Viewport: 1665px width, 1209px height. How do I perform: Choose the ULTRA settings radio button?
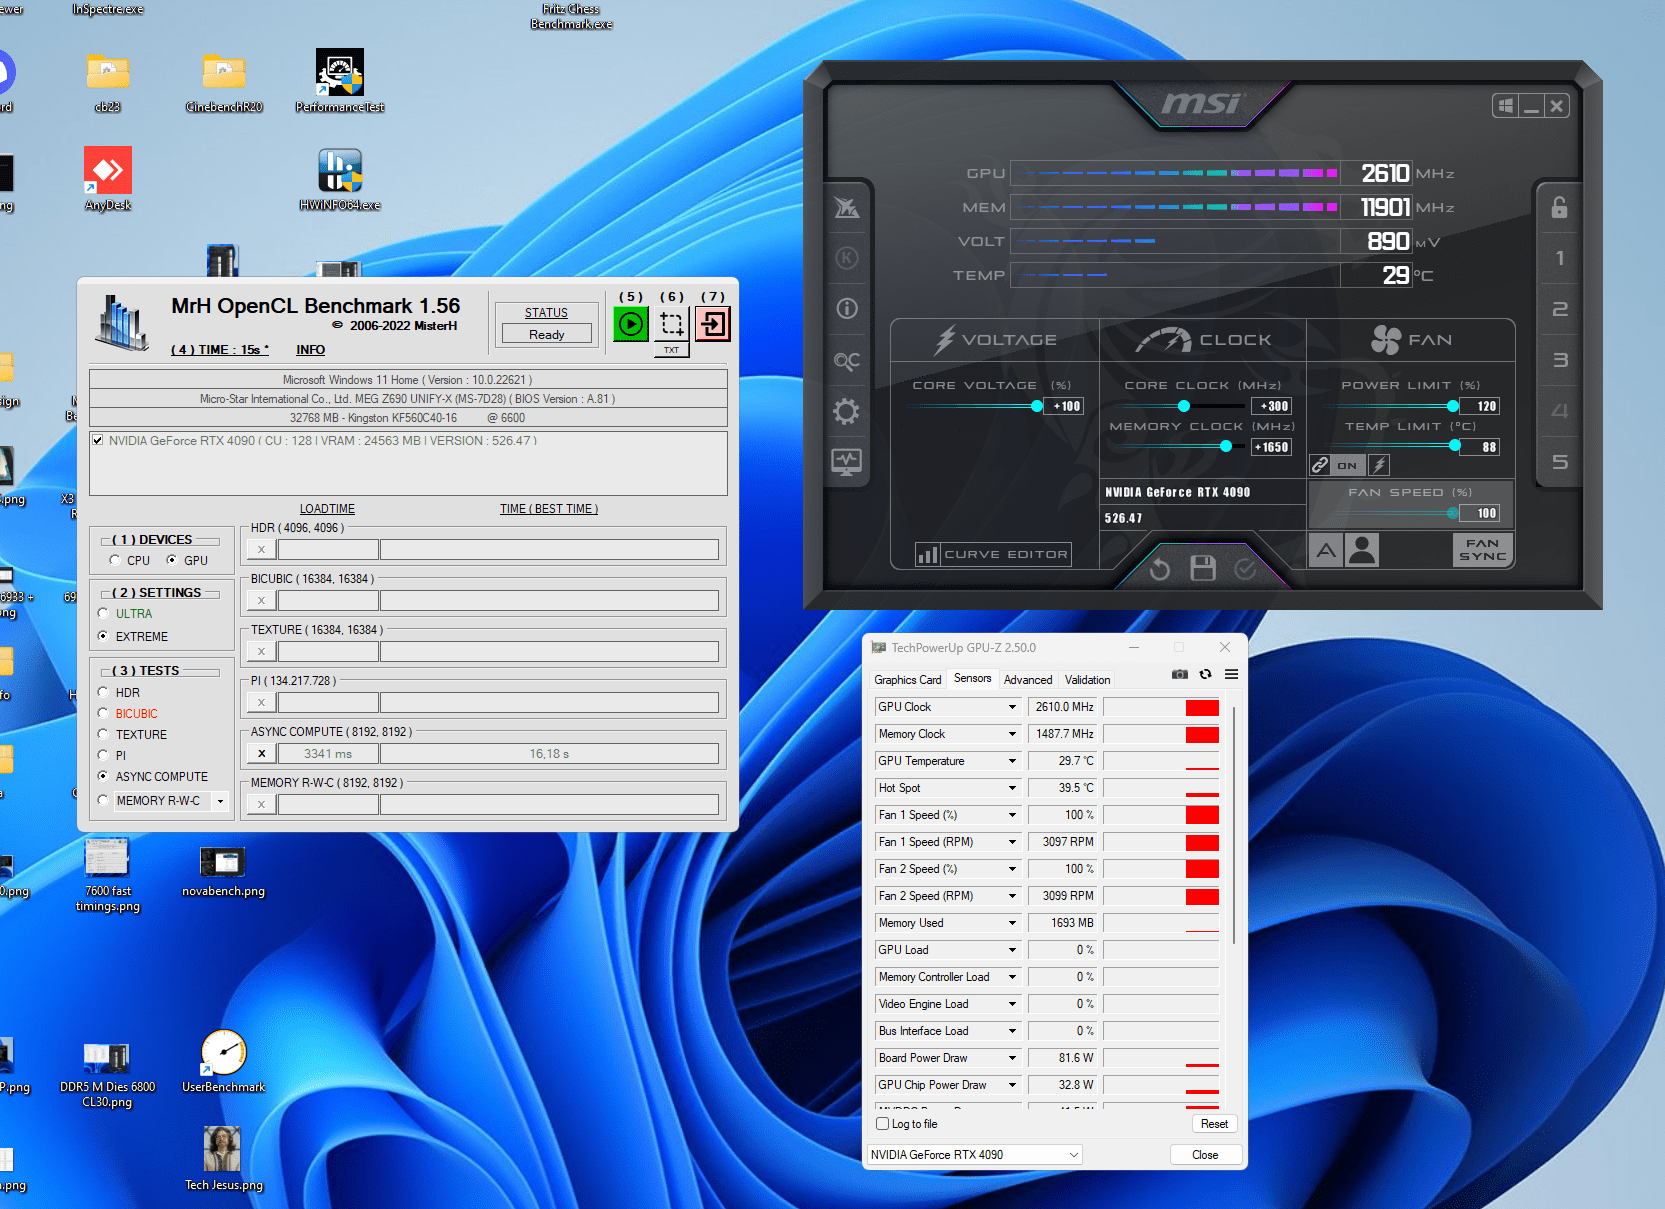click(x=103, y=613)
